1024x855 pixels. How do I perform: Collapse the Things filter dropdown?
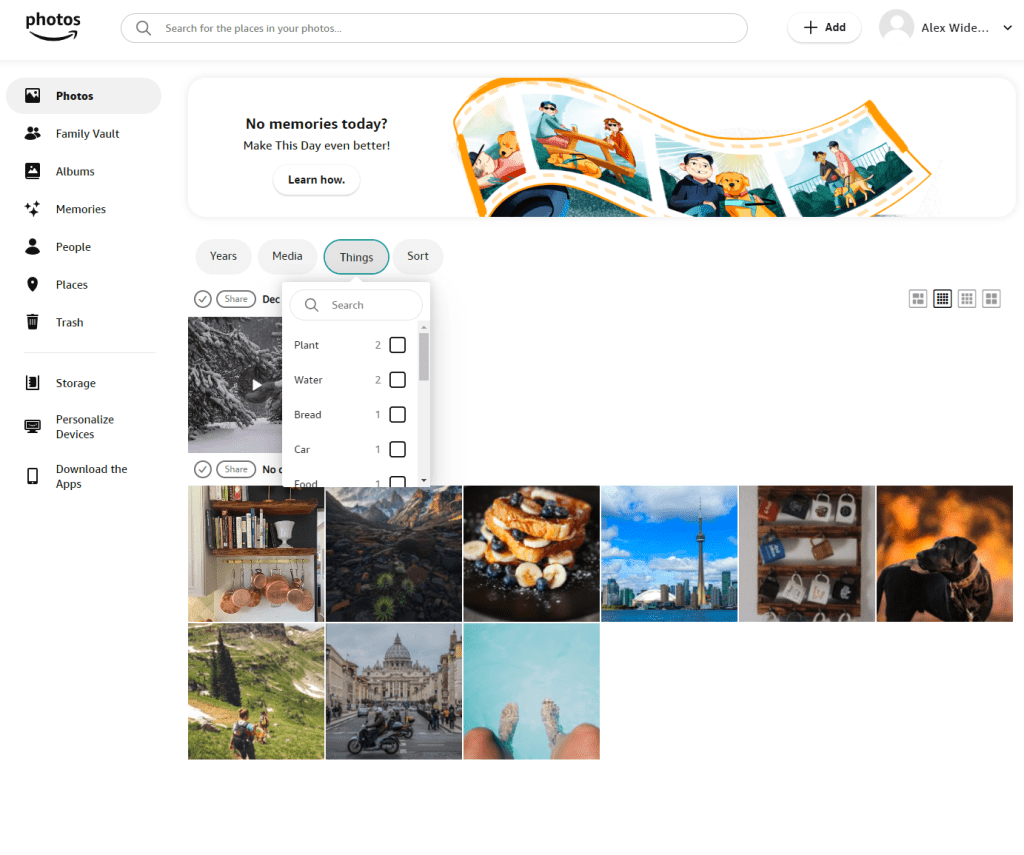356,257
